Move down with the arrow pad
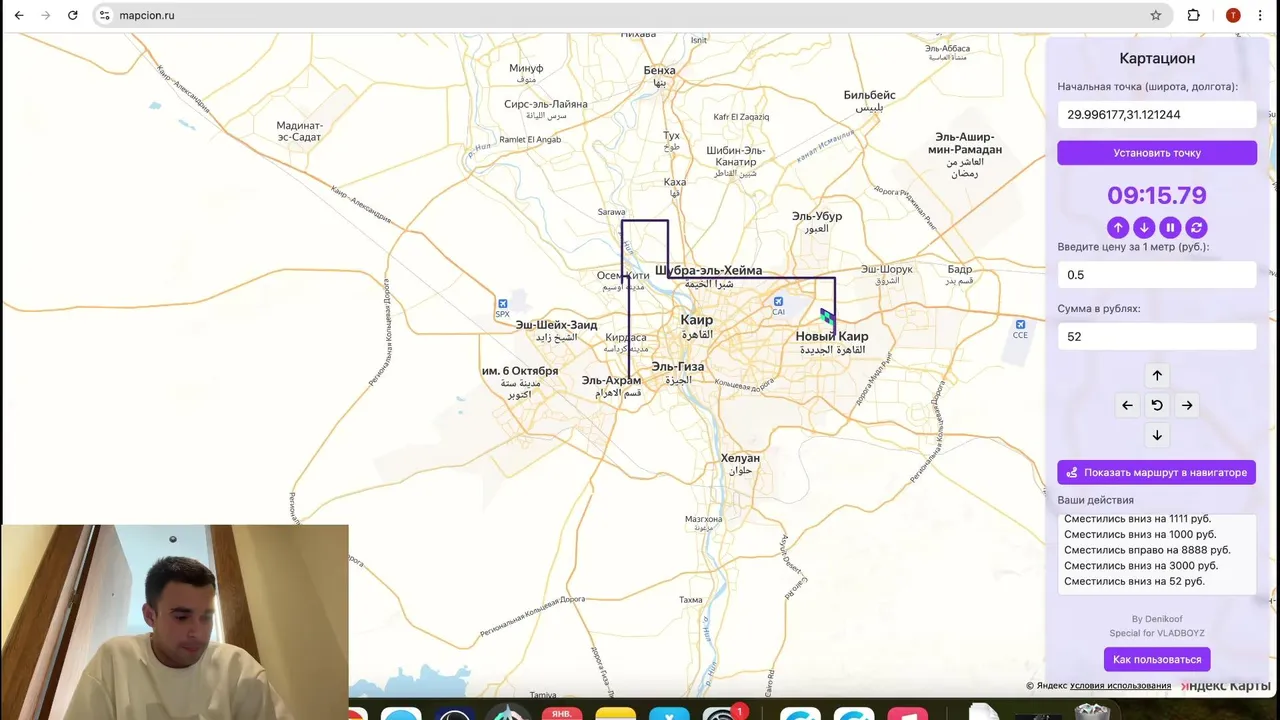Screen dimensions: 1280x720 pos(1157,435)
